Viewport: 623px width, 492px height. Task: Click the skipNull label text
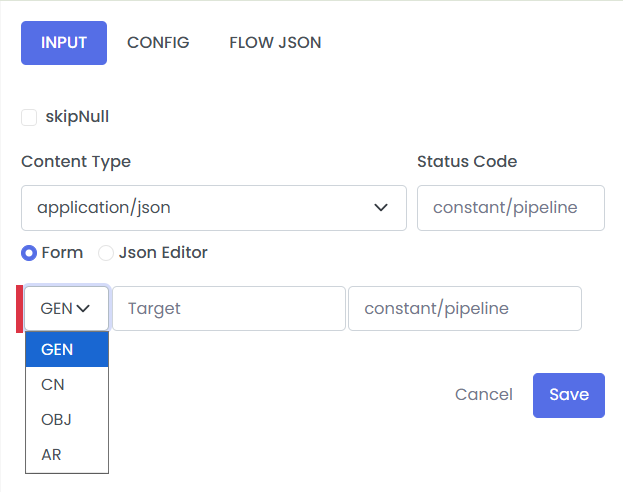(x=77, y=117)
